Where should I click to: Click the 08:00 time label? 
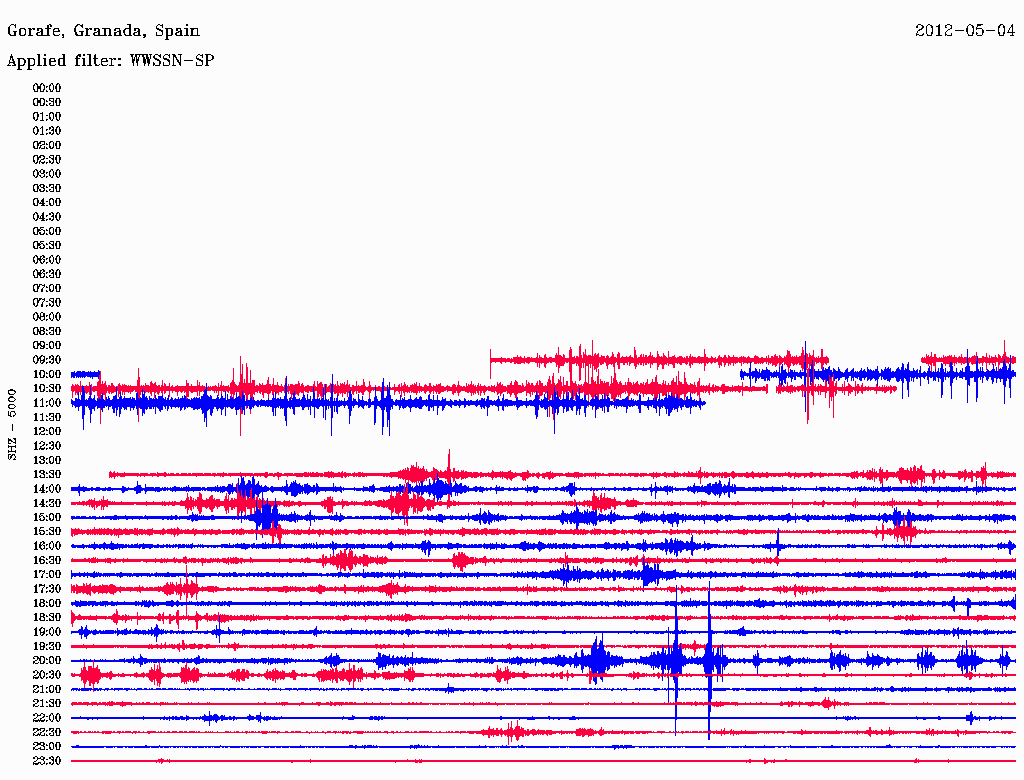[47, 317]
